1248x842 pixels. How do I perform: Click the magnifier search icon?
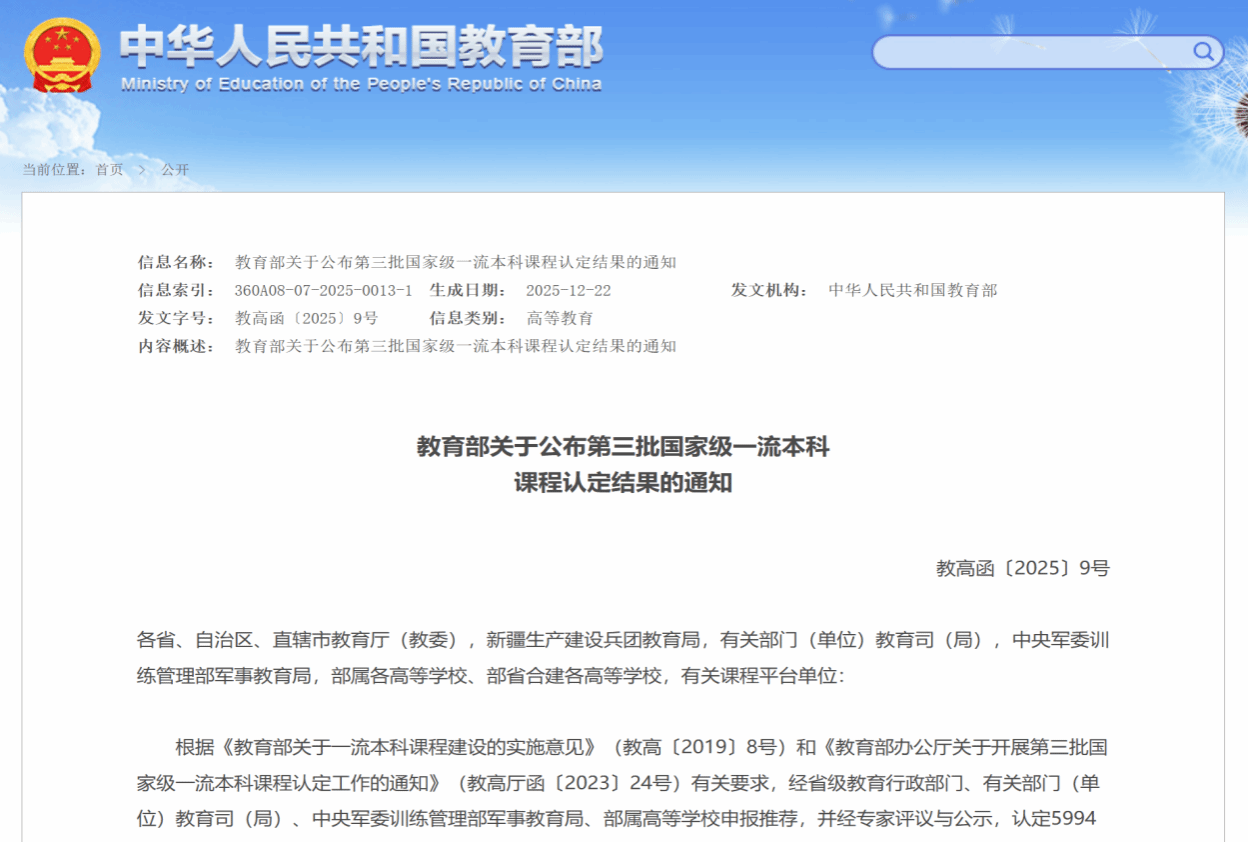point(1202,52)
